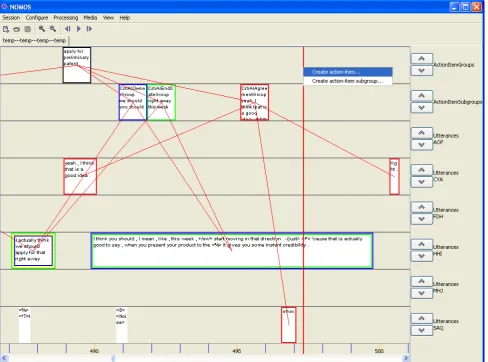Click down arrow for Utterances AOF
The image size is (488, 362).
[421, 145]
